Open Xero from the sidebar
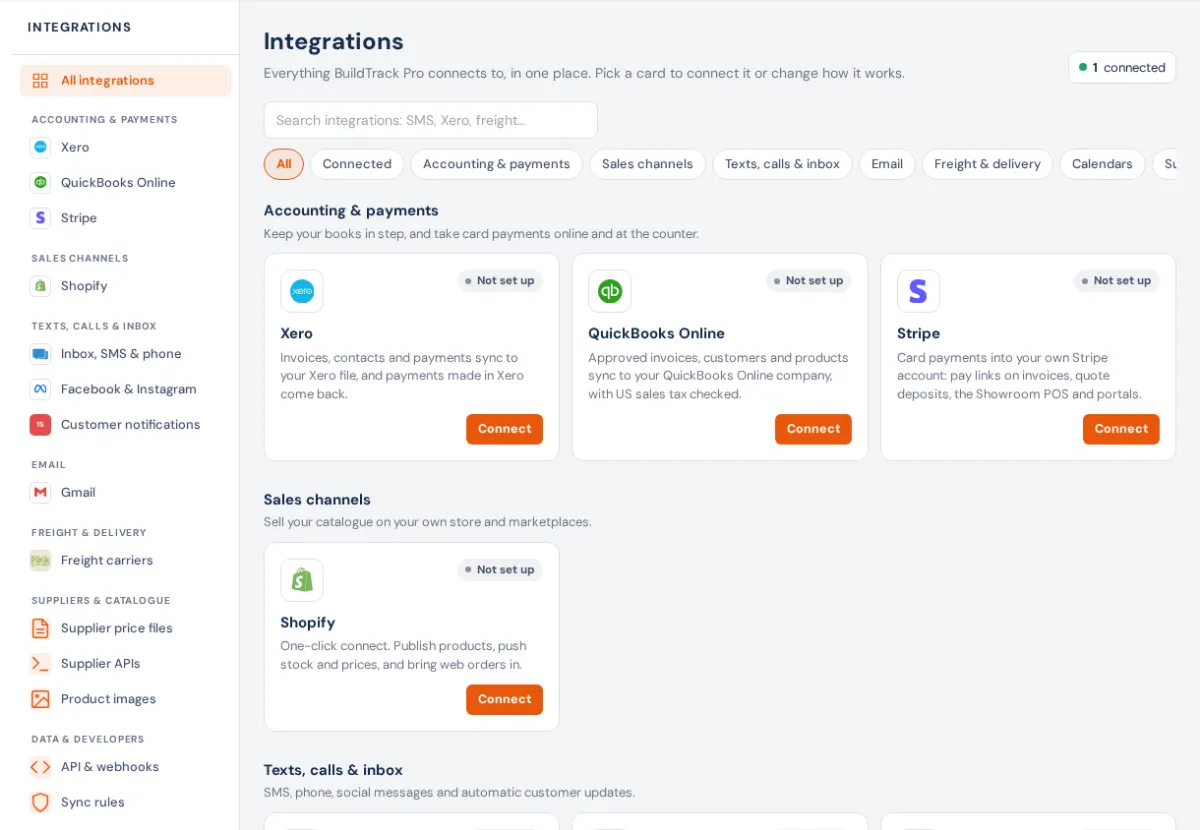 click(126, 147)
